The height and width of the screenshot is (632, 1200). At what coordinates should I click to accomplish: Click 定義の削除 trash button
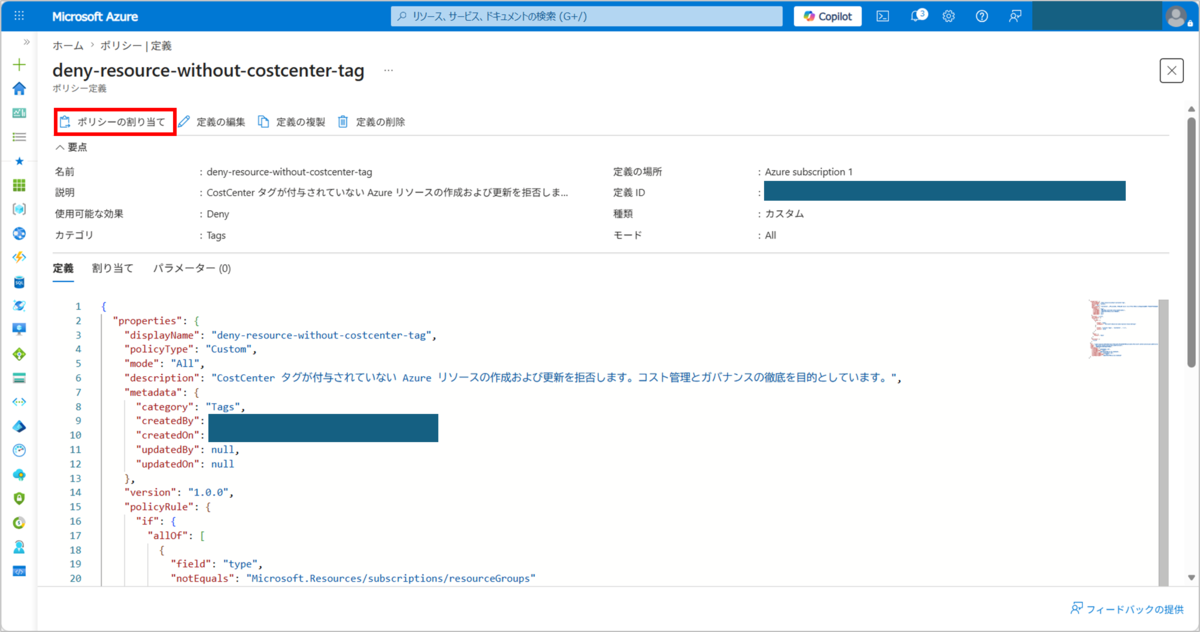coord(371,122)
